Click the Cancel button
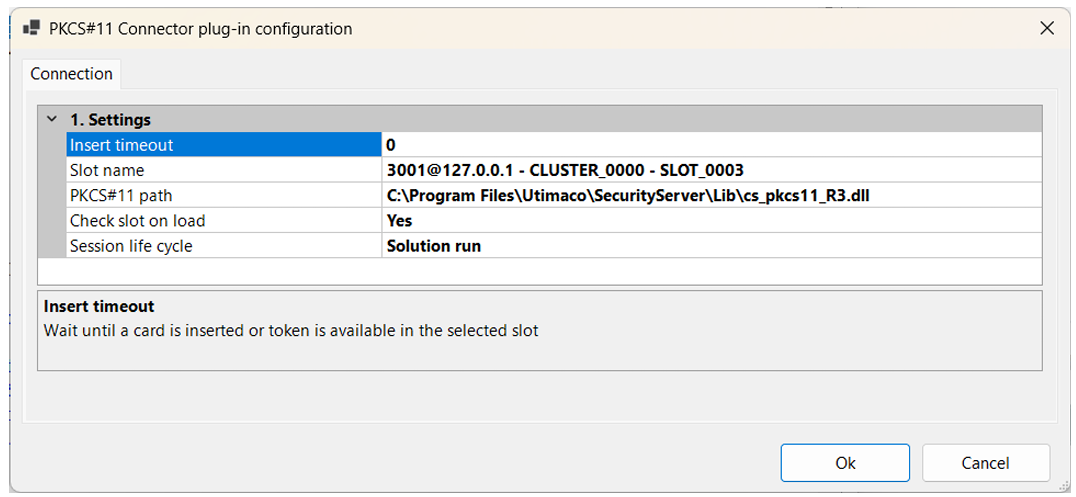The image size is (1076, 497). pyautogui.click(x=985, y=463)
